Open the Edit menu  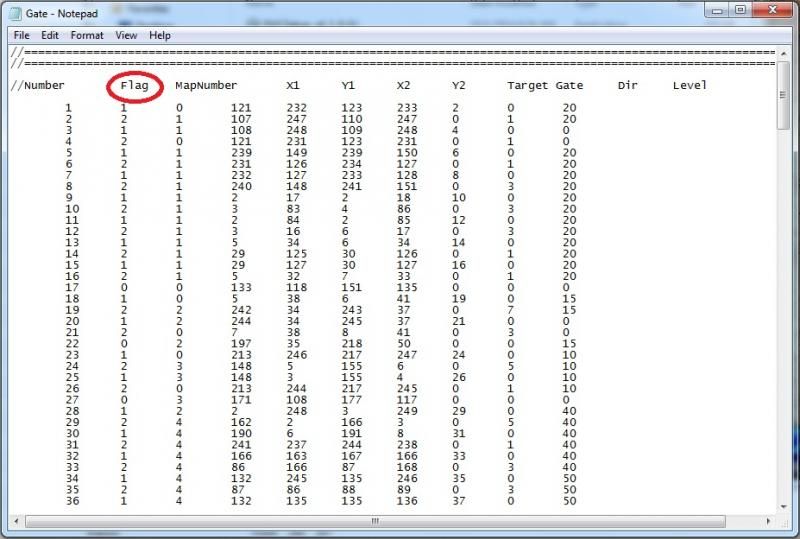pos(50,35)
